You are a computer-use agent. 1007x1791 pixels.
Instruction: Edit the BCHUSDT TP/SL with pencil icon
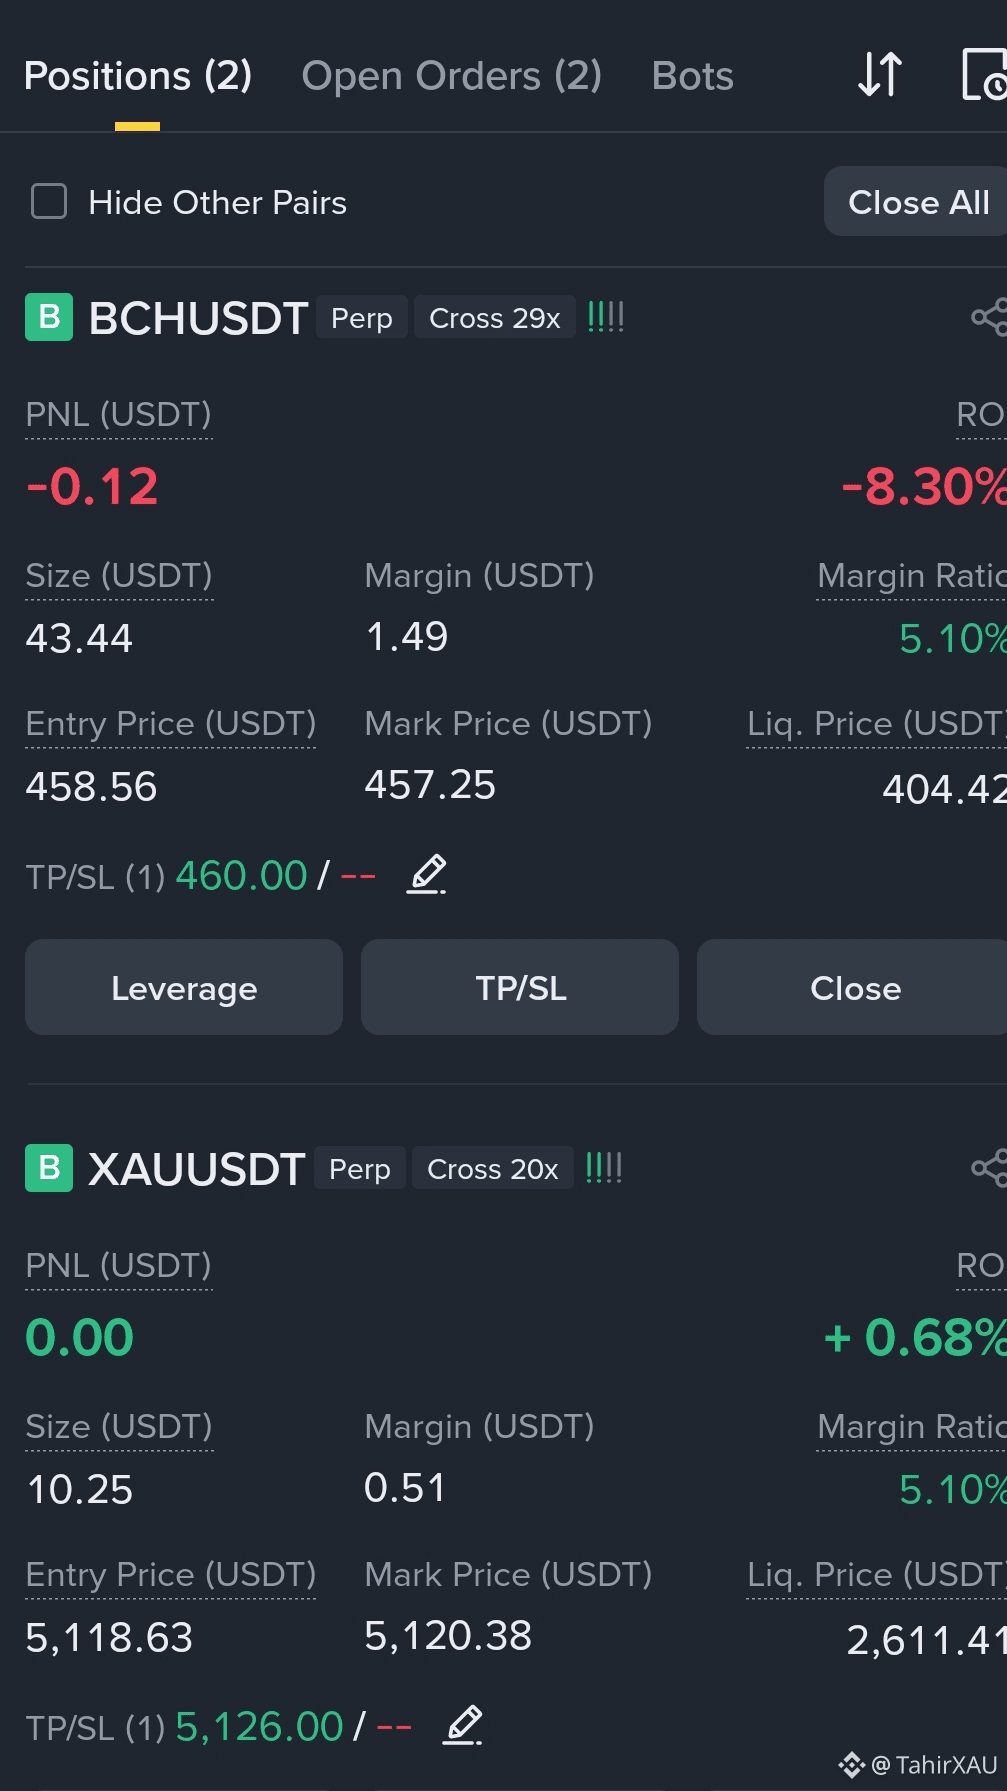pos(427,875)
